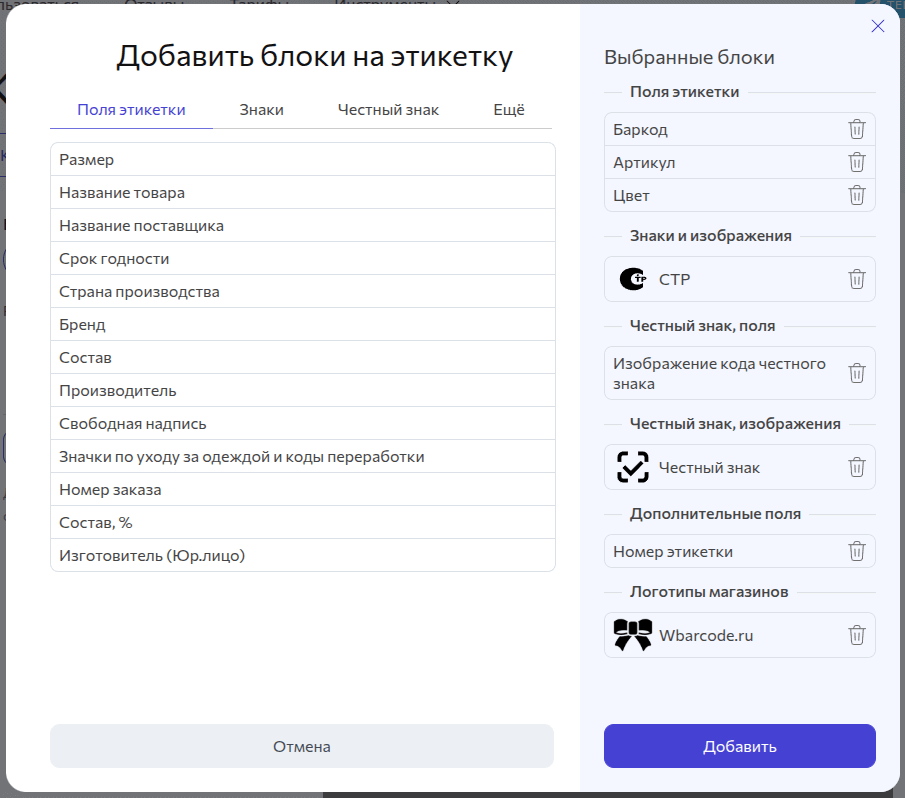Select the Поля этикетки tab
This screenshot has width=905, height=798.
[131, 110]
